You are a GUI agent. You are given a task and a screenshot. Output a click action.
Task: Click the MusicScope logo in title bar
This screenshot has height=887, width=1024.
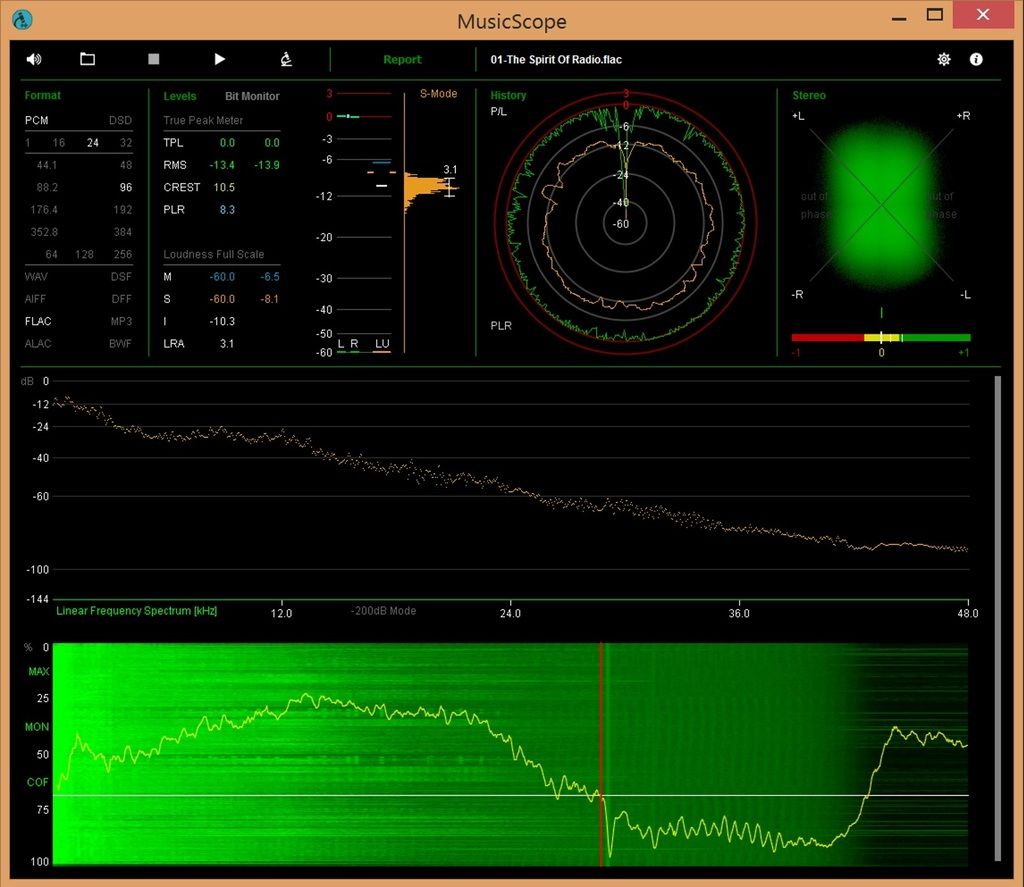pyautogui.click(x=22, y=19)
